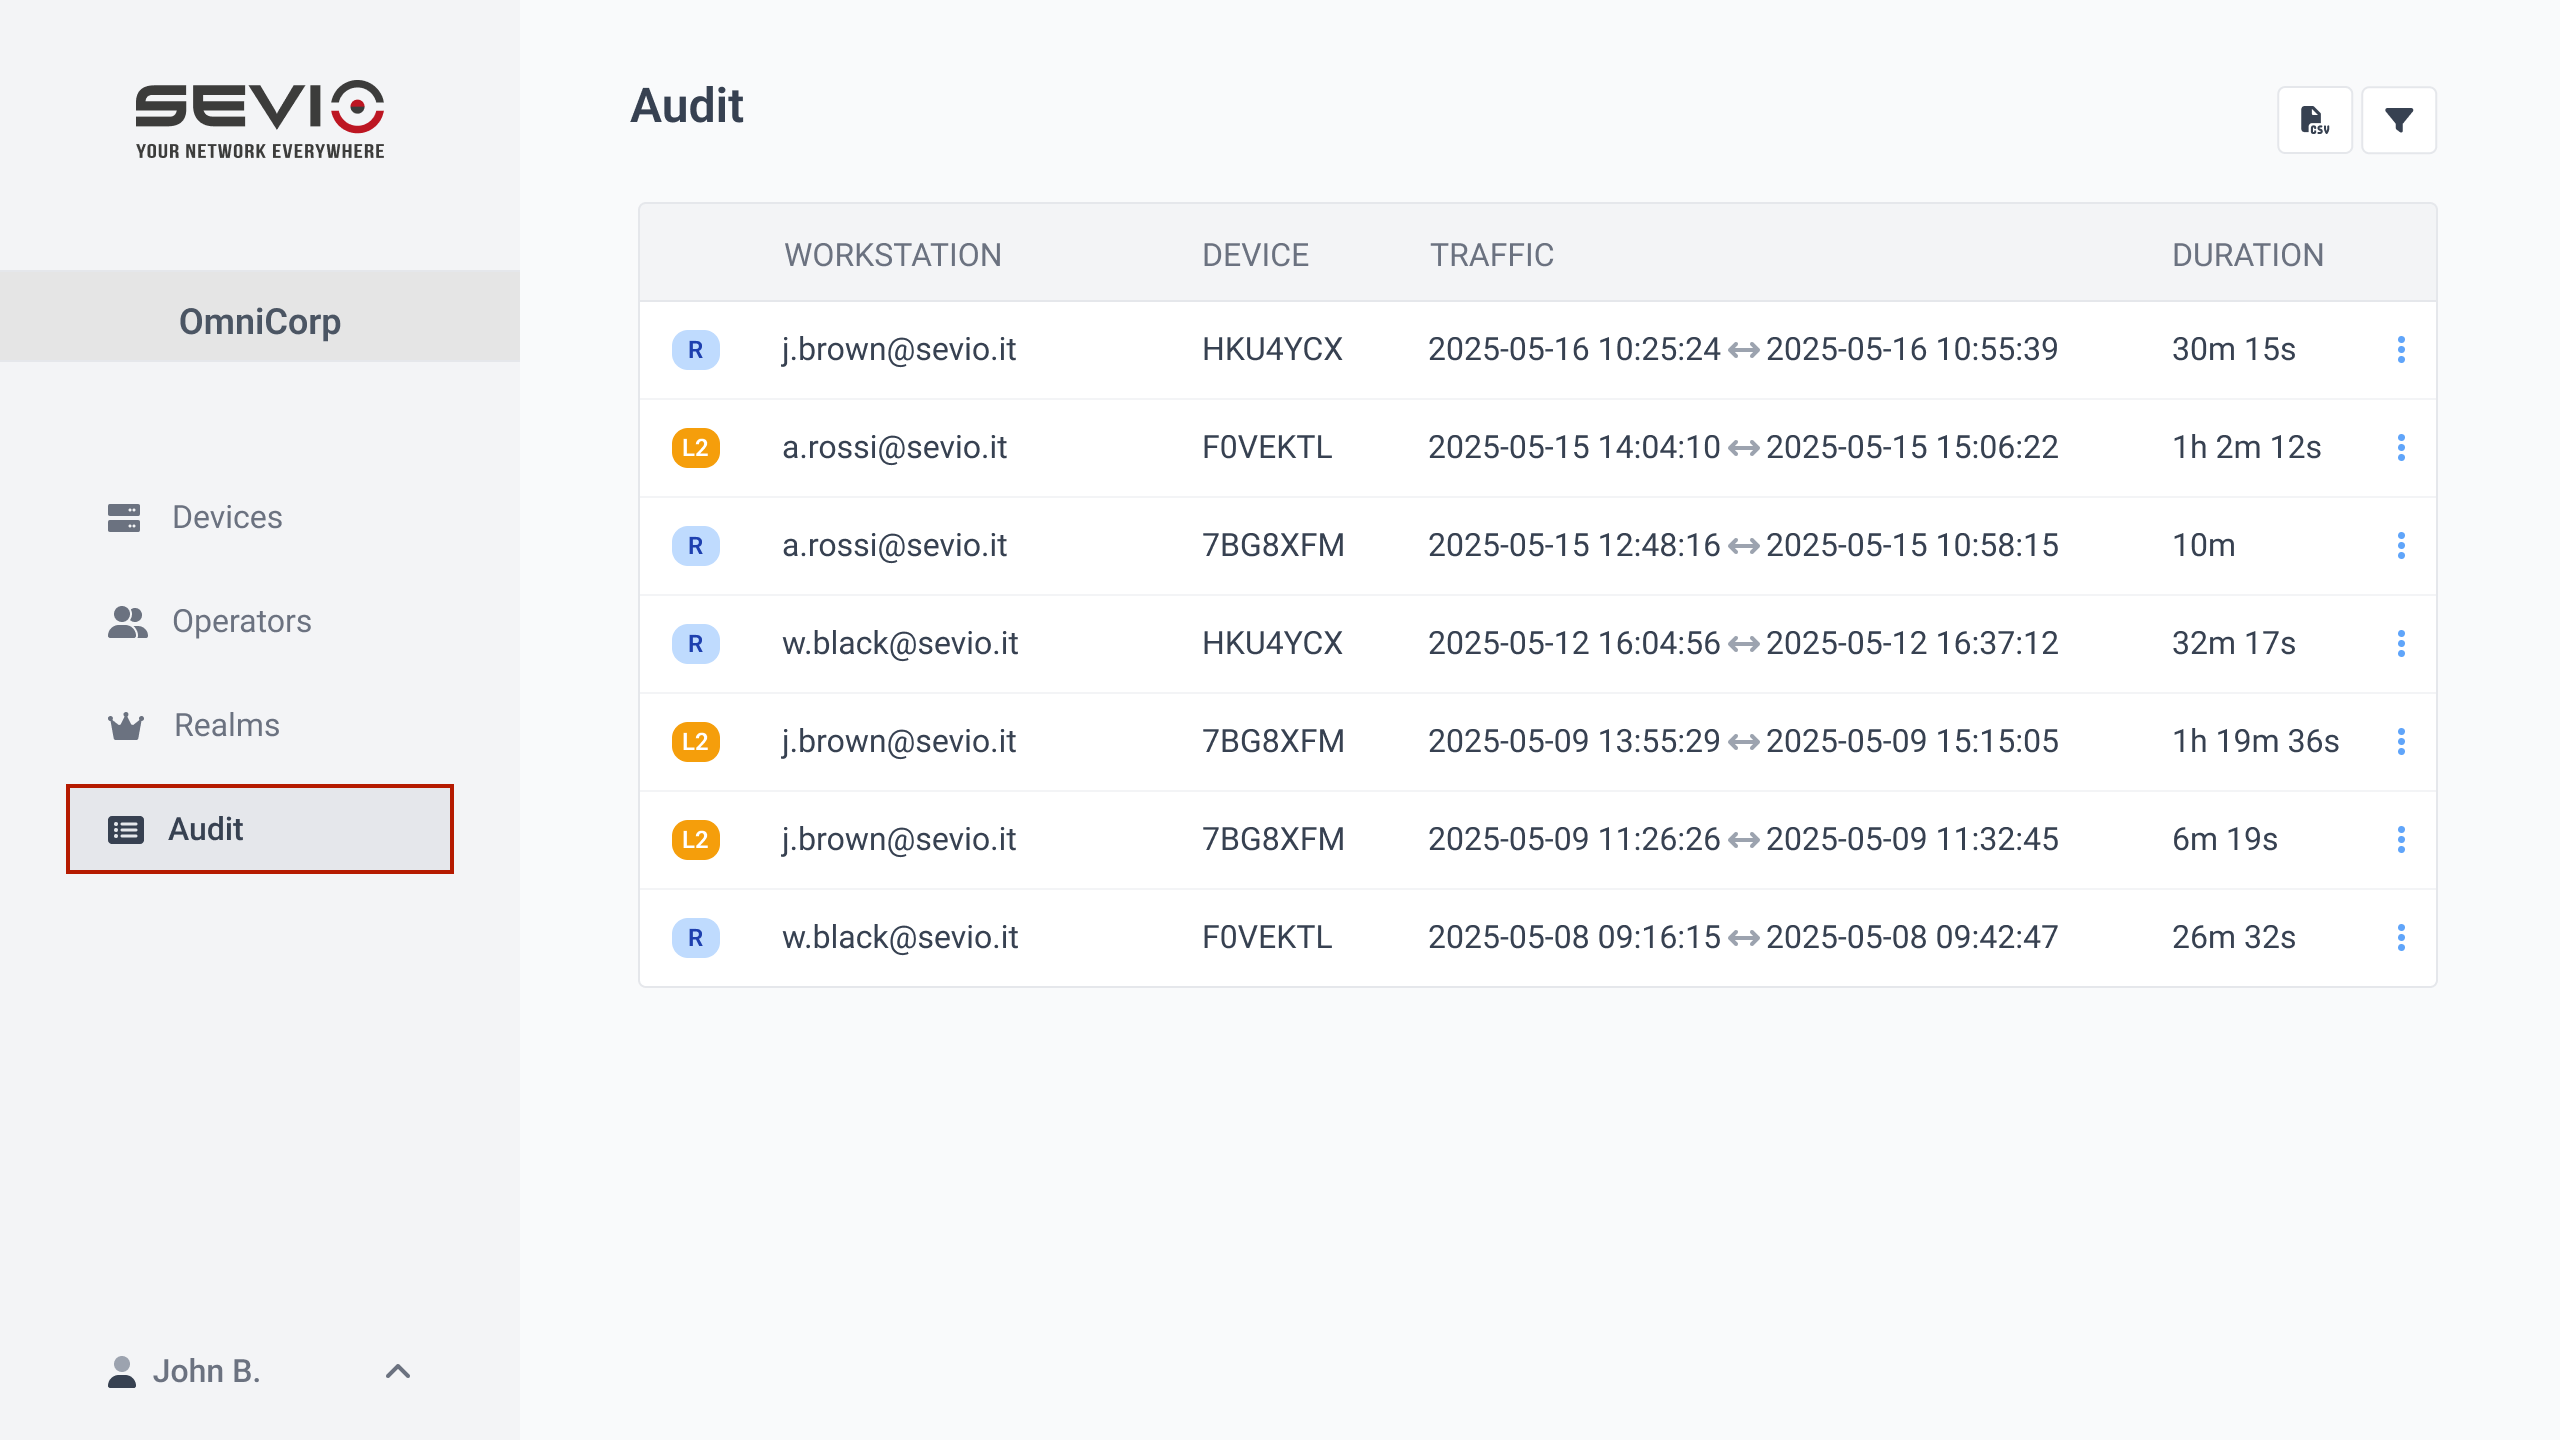
Task: Click the R badge for HKU4YCX first row
Action: point(695,350)
